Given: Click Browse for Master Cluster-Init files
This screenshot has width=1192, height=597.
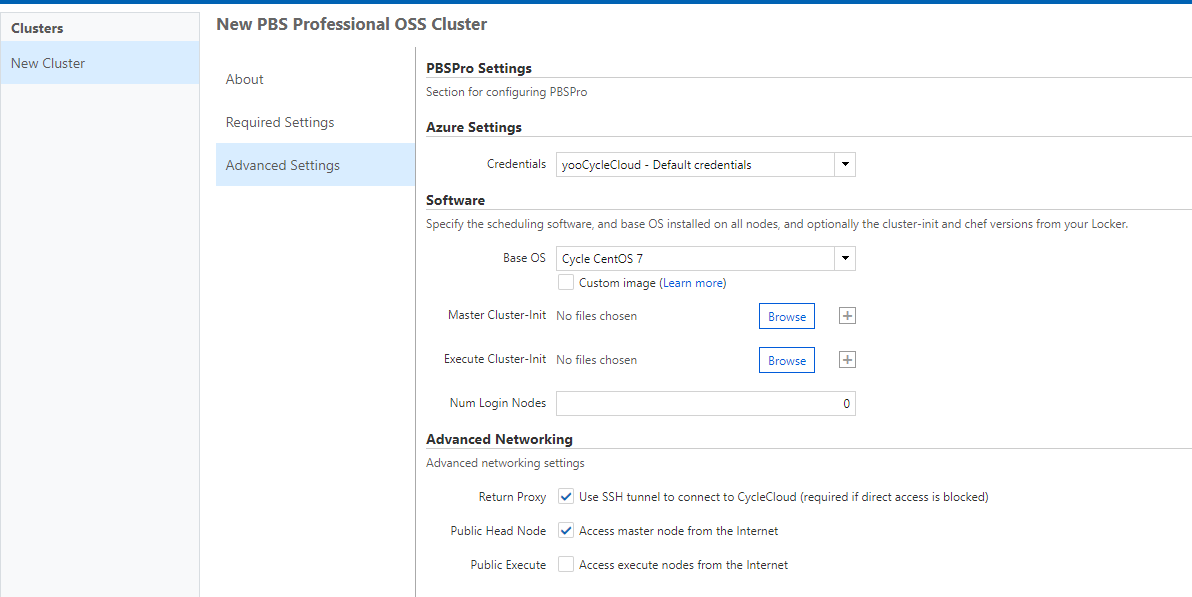Looking at the screenshot, I should click(786, 315).
